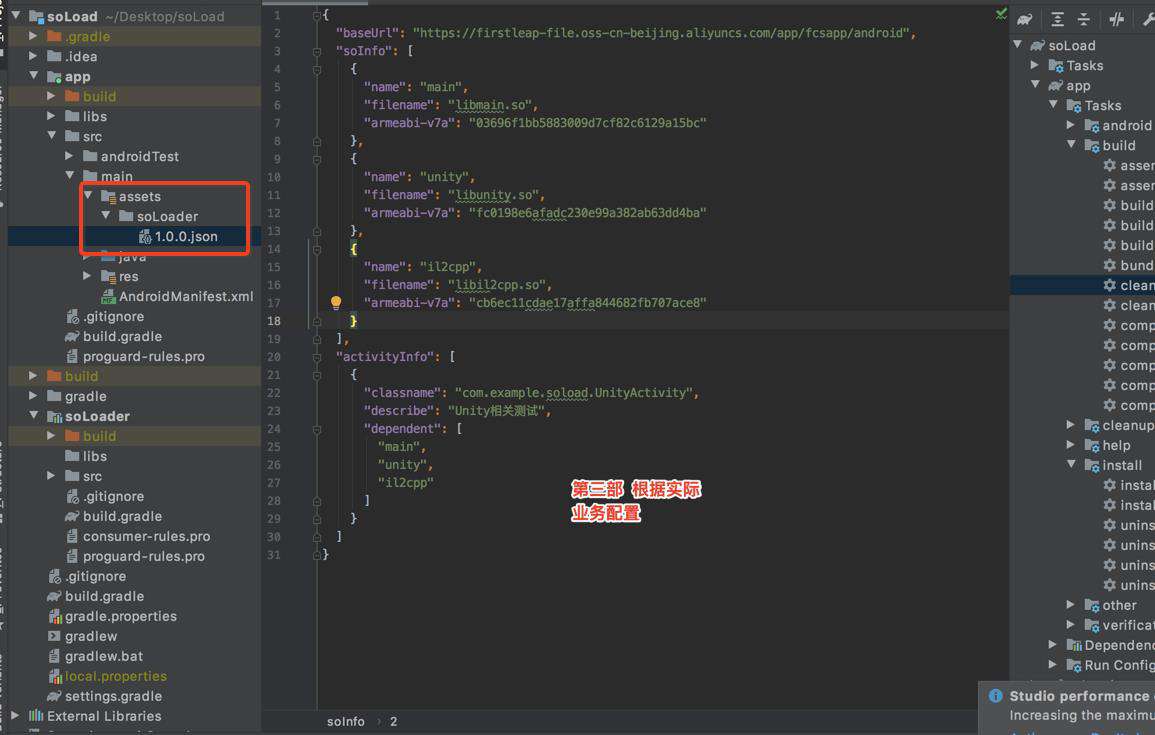Click the "libmain.so" filename value
Image resolution: width=1155 pixels, height=735 pixels.
(492, 105)
